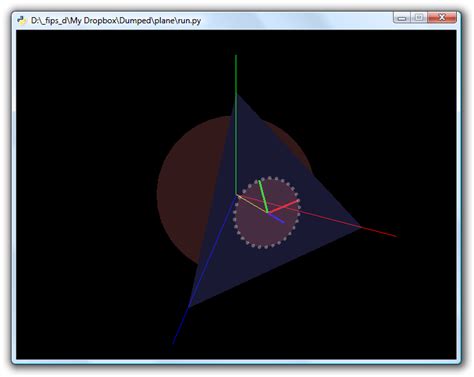Click the bottom end of the thin blue axis
This screenshot has width=474, height=377.
click(x=173, y=342)
